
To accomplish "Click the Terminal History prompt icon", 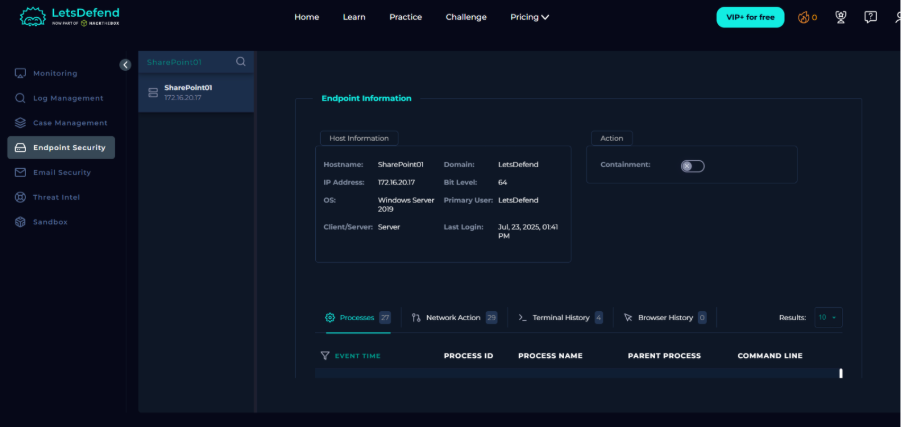I will pyautogui.click(x=522, y=318).
